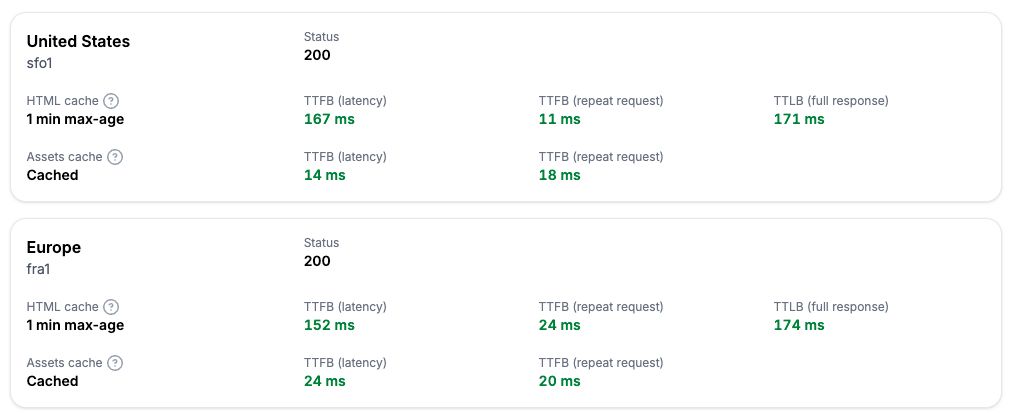Open Assets cache help icon in United States card
This screenshot has height=414, width=1009.
115,157
